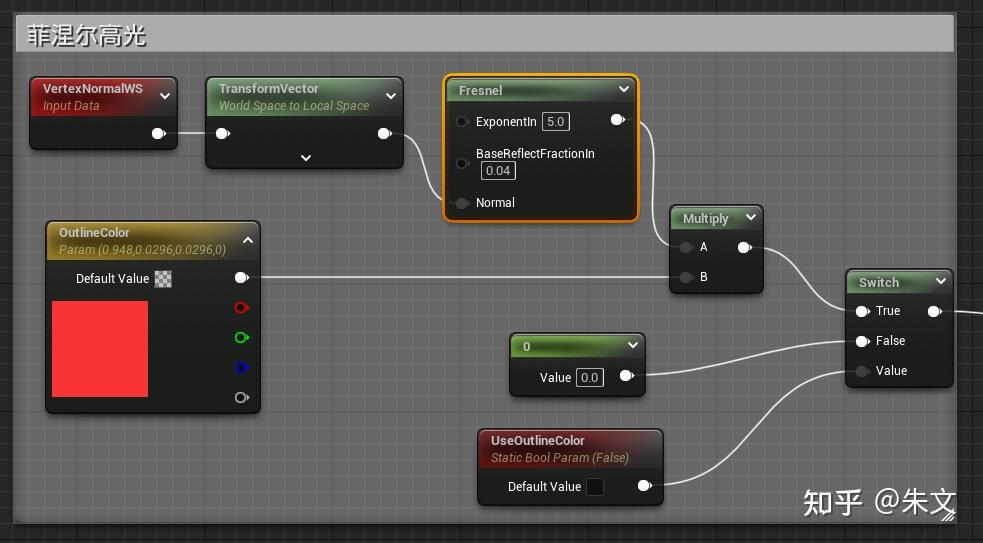Screen dimensions: 983x543
Task: Click the constant 0 output pin
Action: (626, 375)
